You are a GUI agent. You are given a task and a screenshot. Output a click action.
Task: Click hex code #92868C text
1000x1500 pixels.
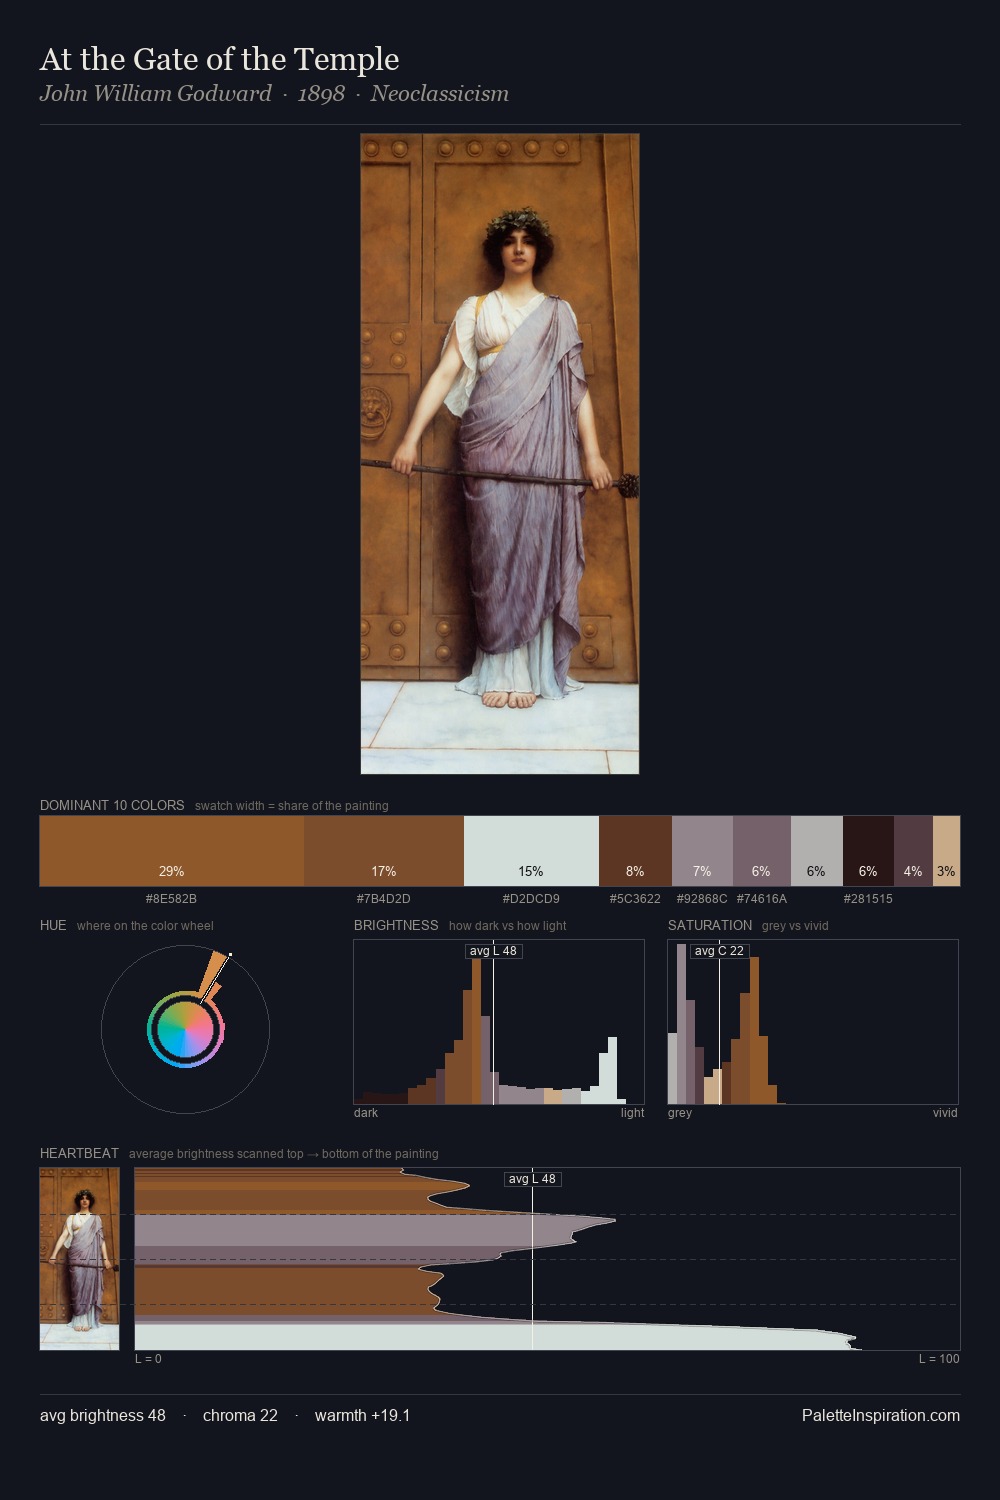pos(702,899)
